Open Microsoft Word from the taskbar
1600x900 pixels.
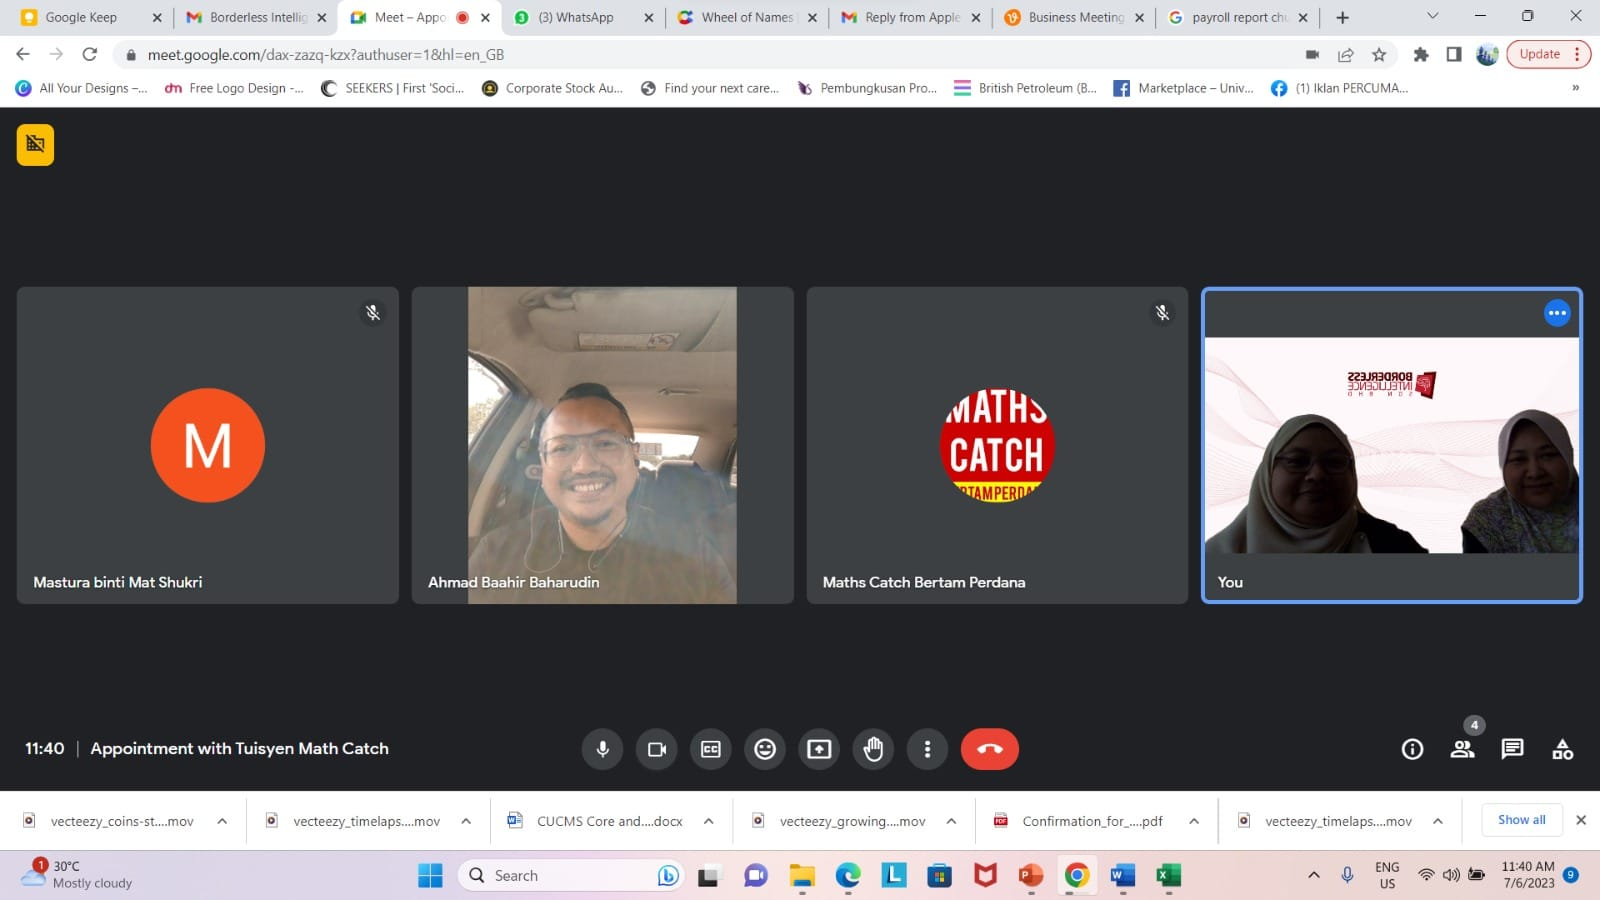pyautogui.click(x=1122, y=875)
